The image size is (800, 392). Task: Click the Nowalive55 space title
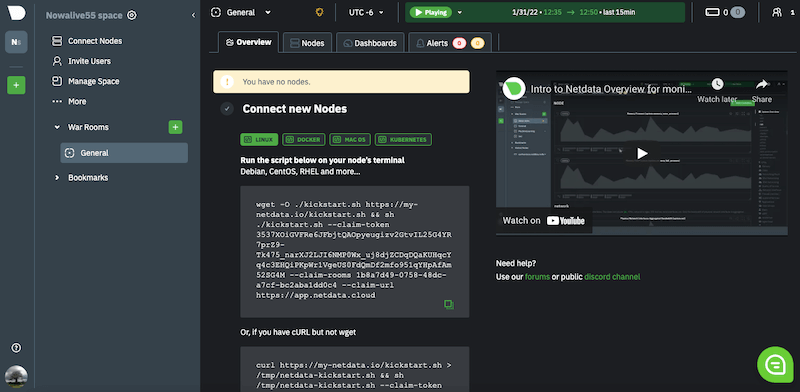(84, 15)
